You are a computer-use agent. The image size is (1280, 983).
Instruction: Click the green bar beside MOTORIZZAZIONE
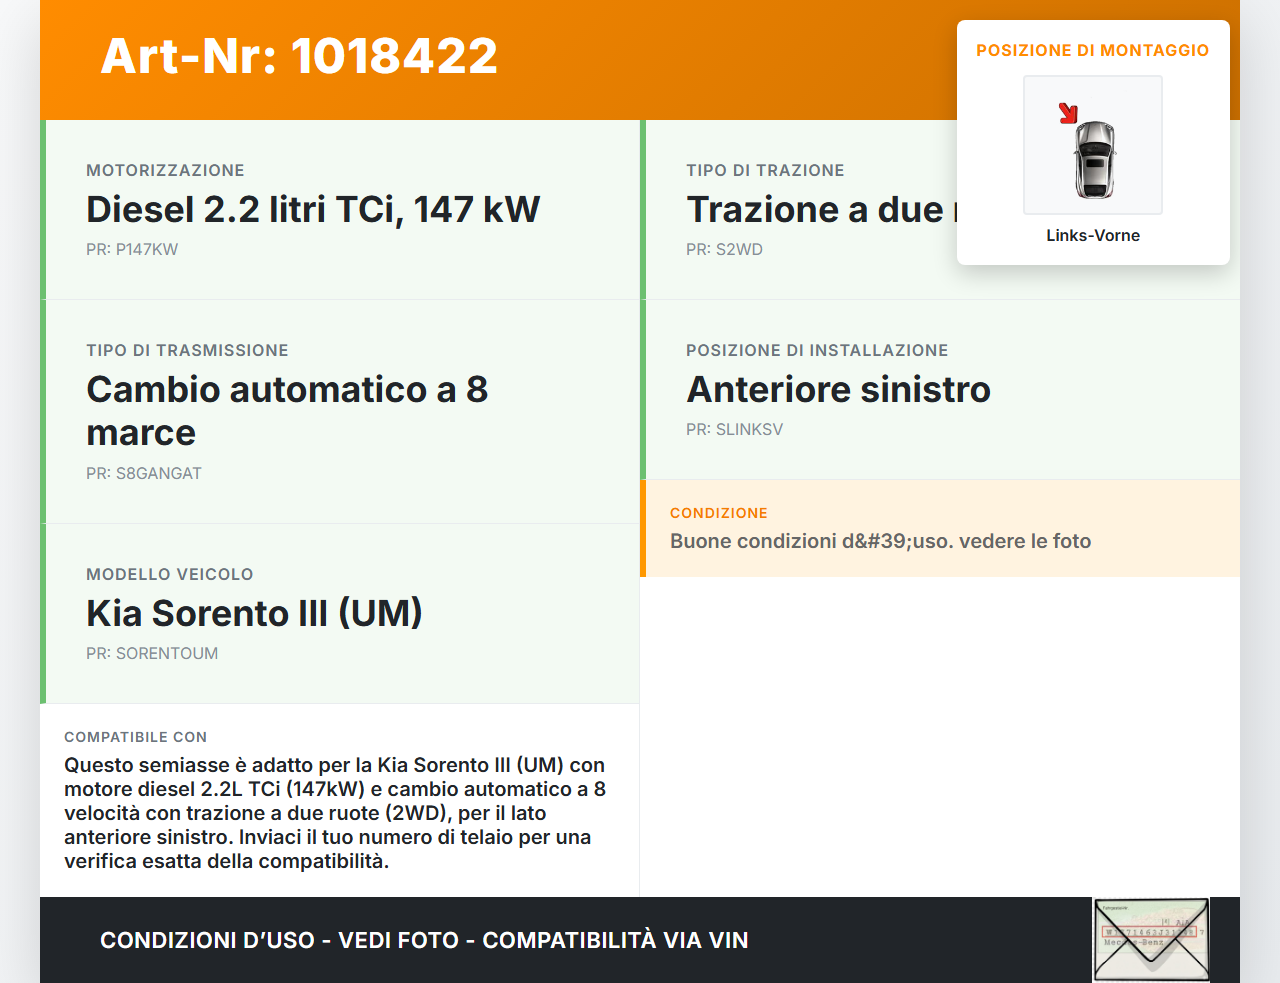click(41, 209)
